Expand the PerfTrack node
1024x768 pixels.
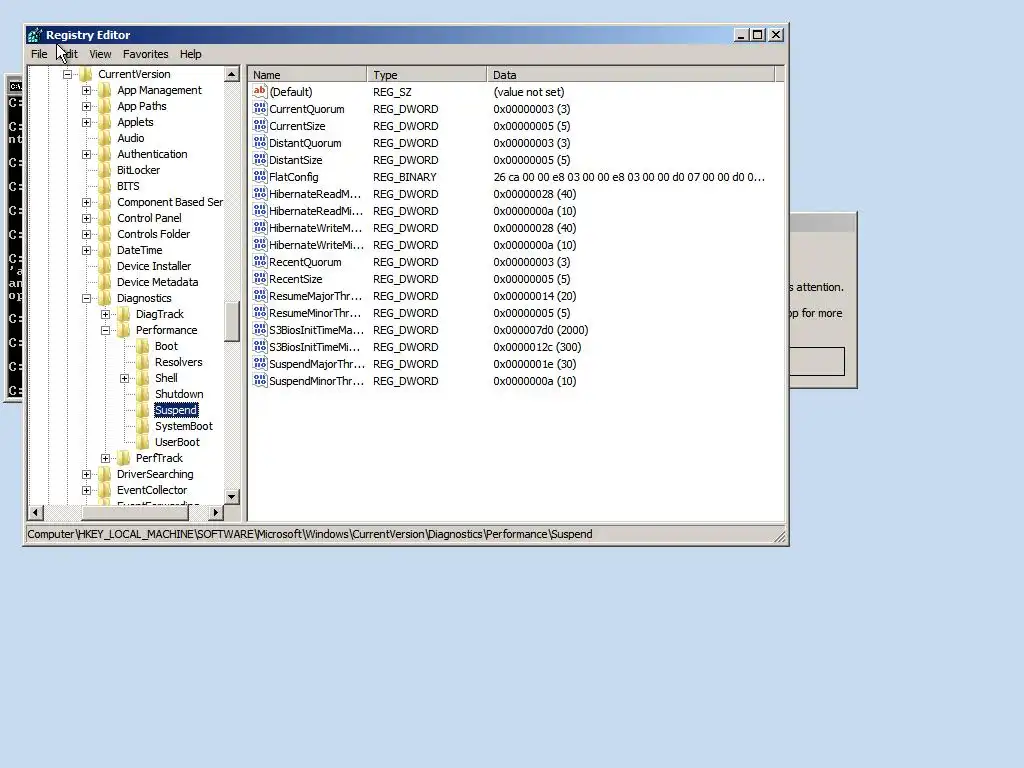105,458
